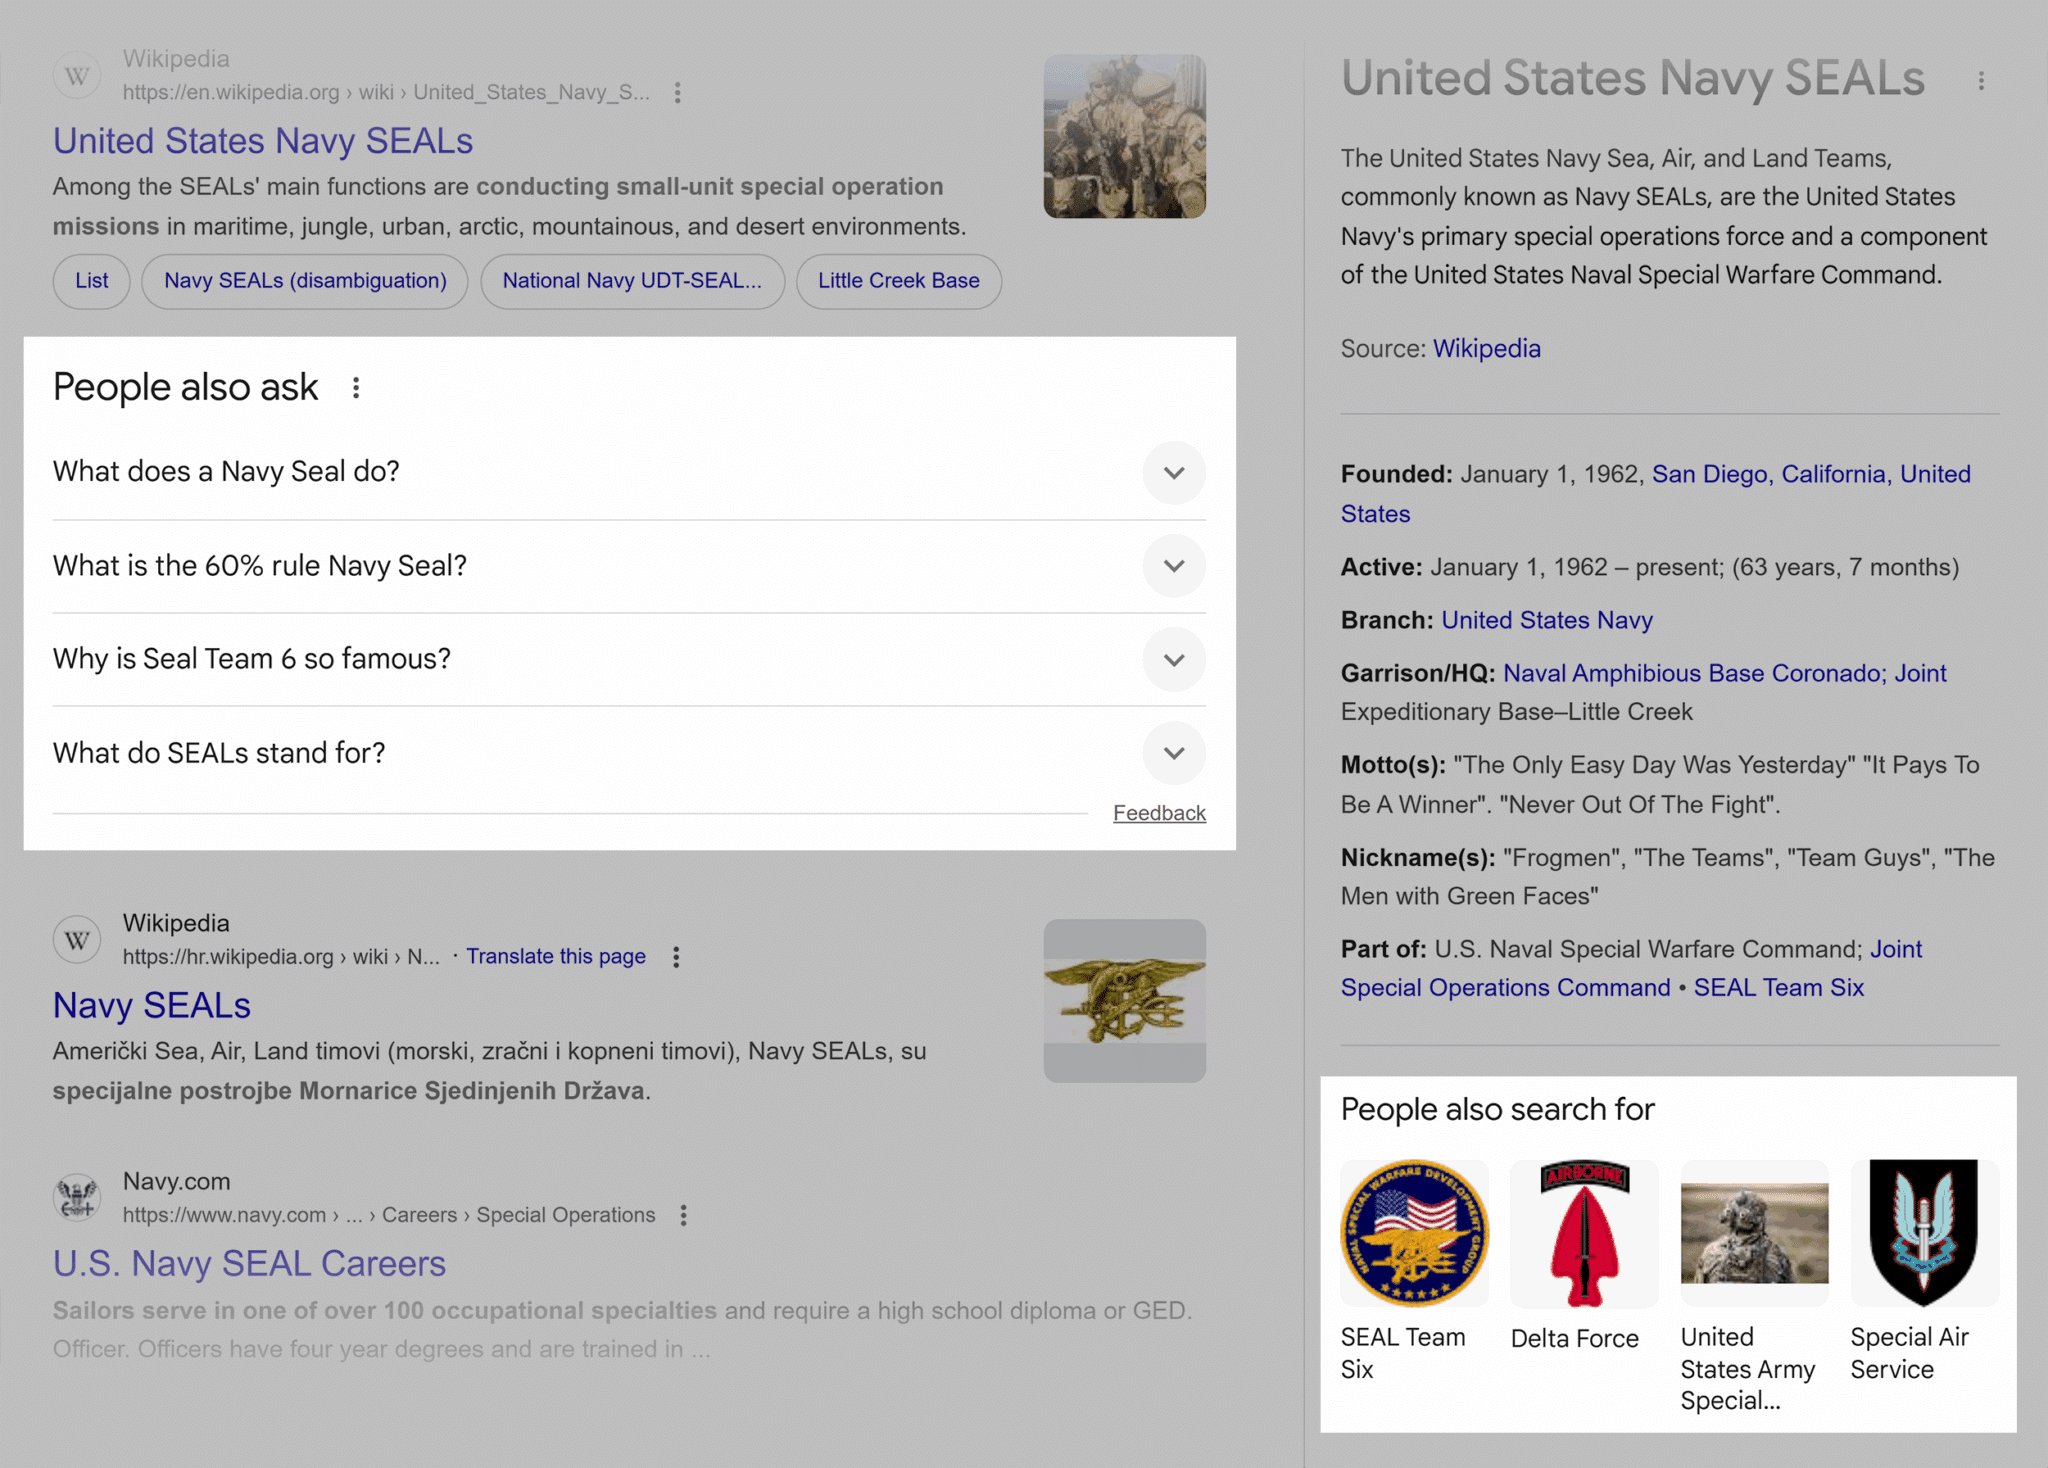Select 'National Navy UDT-SEAL...' chip

632,281
